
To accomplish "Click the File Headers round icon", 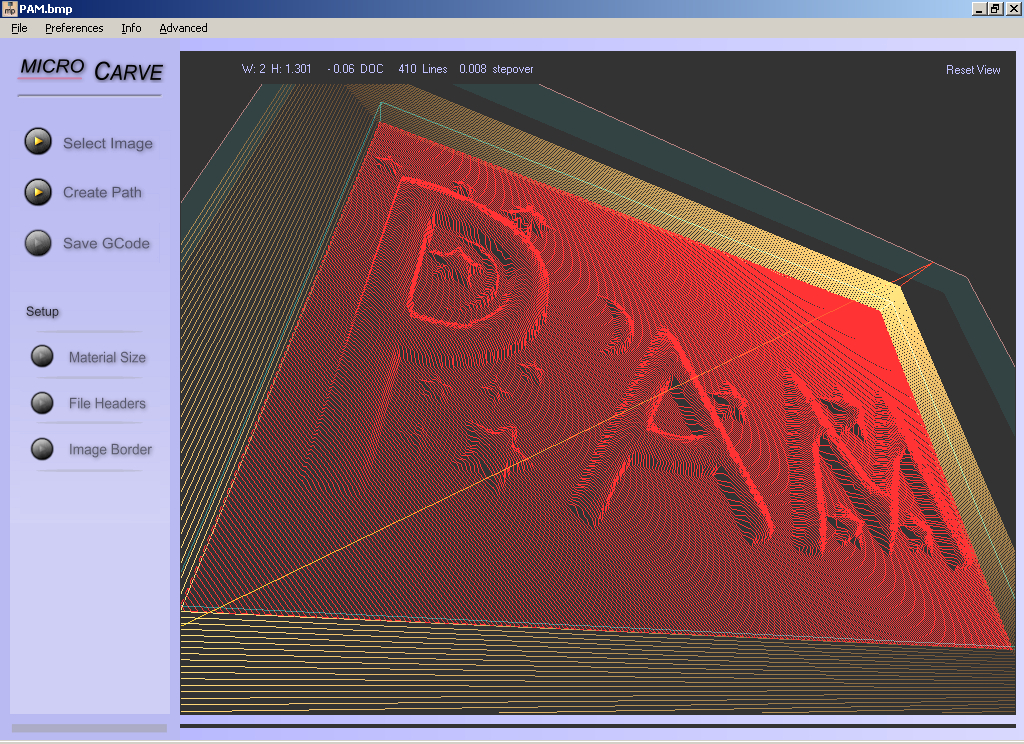I will 42,402.
